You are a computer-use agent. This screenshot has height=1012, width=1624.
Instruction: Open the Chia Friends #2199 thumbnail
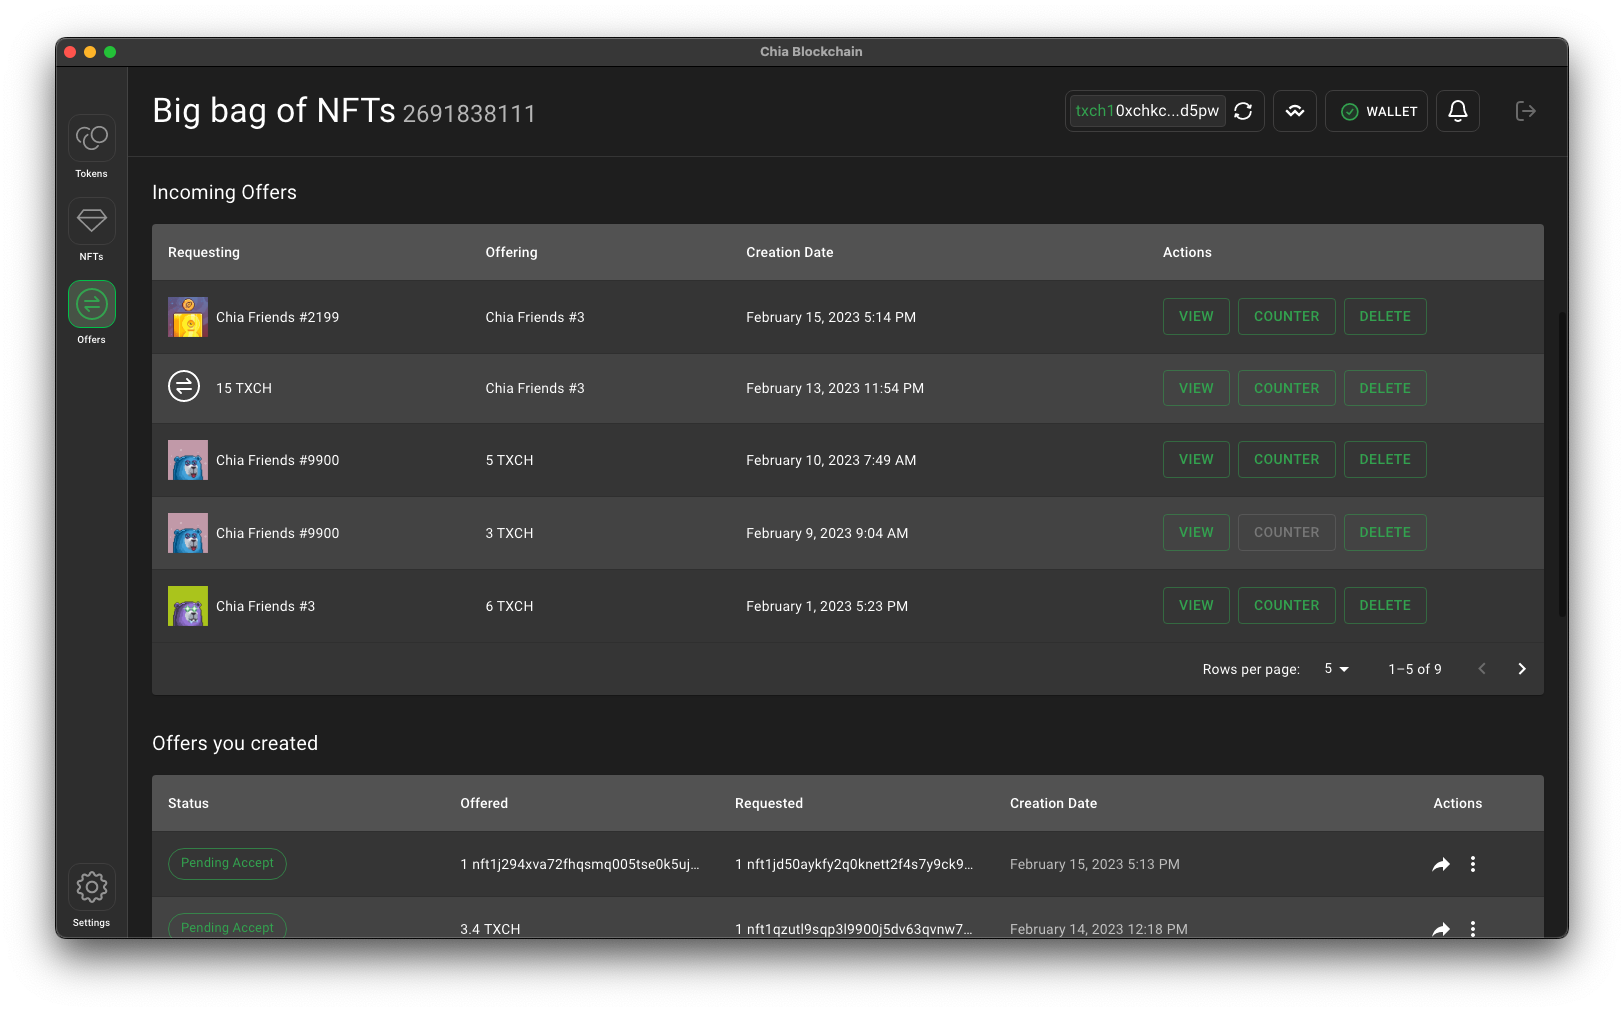[x=188, y=317]
